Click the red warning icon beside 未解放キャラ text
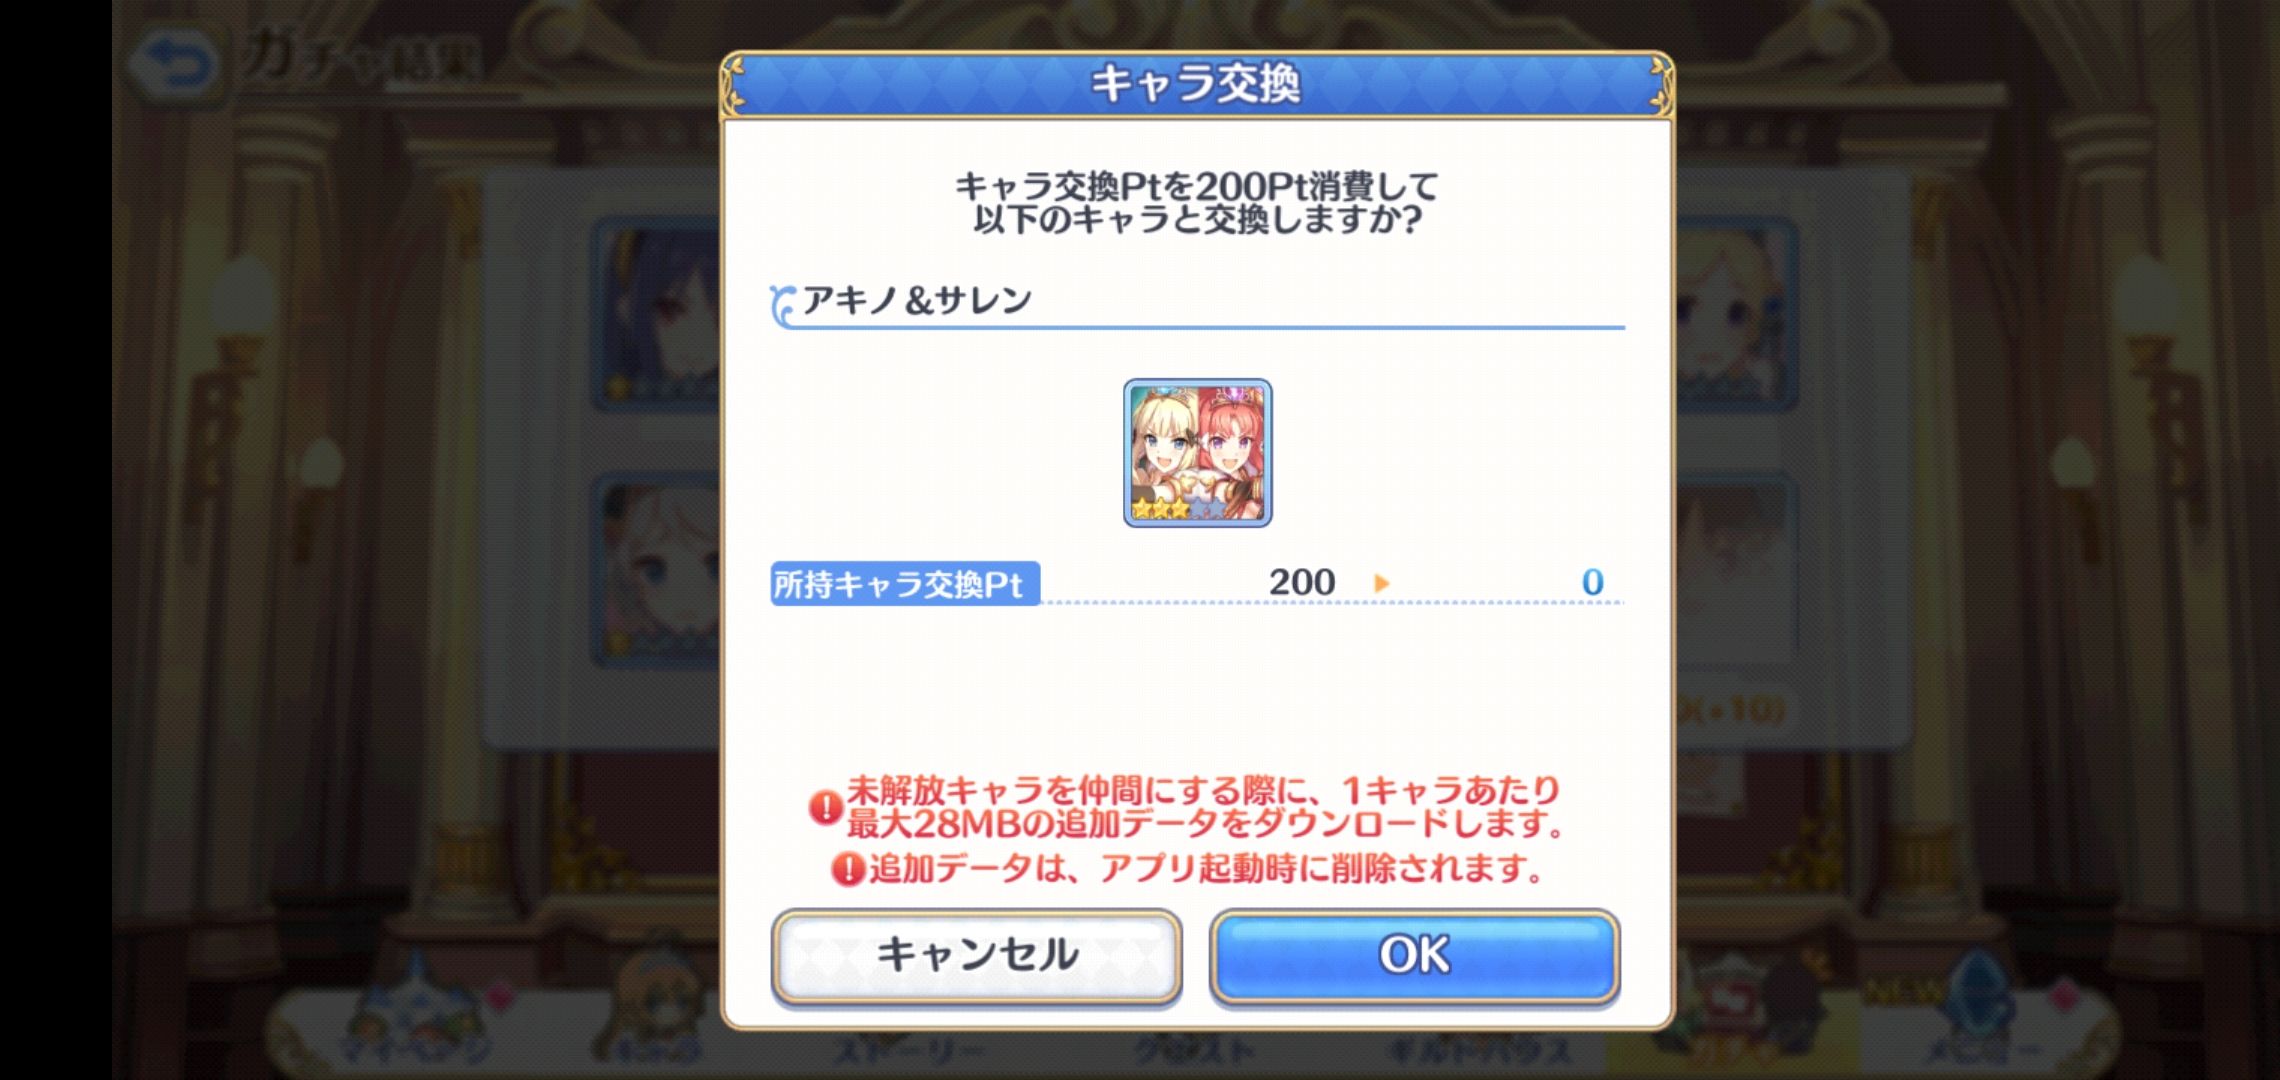This screenshot has width=2280, height=1080. (825, 807)
